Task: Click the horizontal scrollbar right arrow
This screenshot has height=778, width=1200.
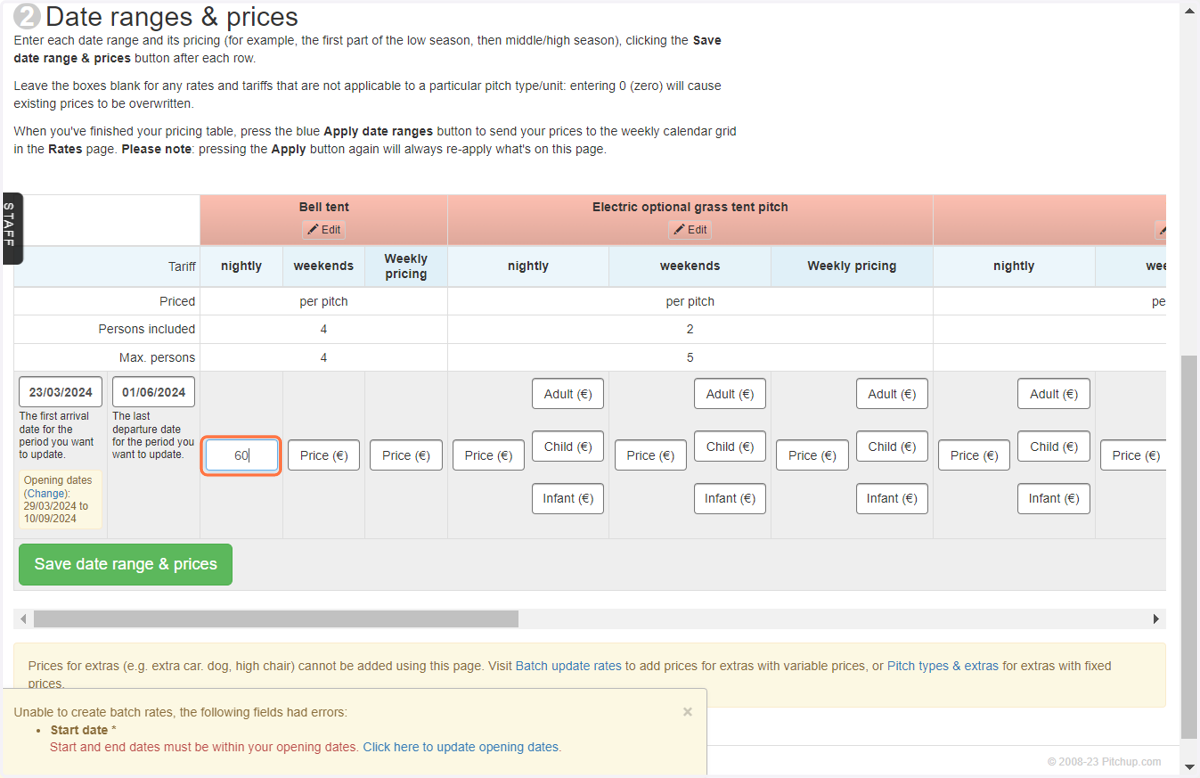Action: coord(1156,619)
